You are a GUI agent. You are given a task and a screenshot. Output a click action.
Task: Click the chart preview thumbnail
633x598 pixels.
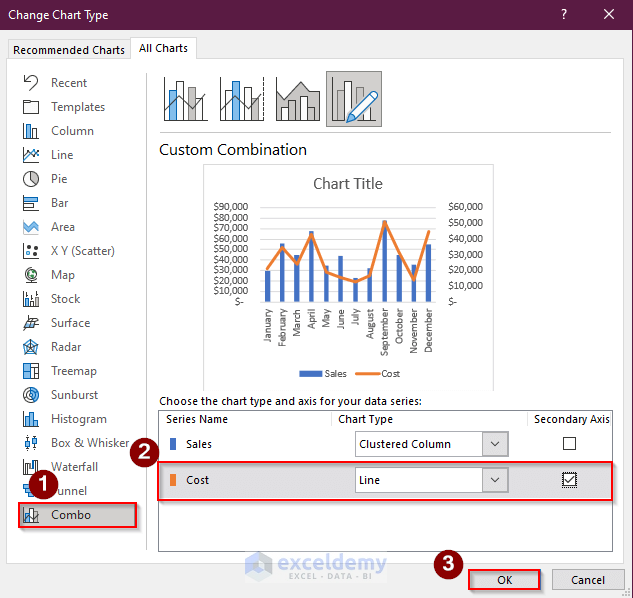(348, 277)
